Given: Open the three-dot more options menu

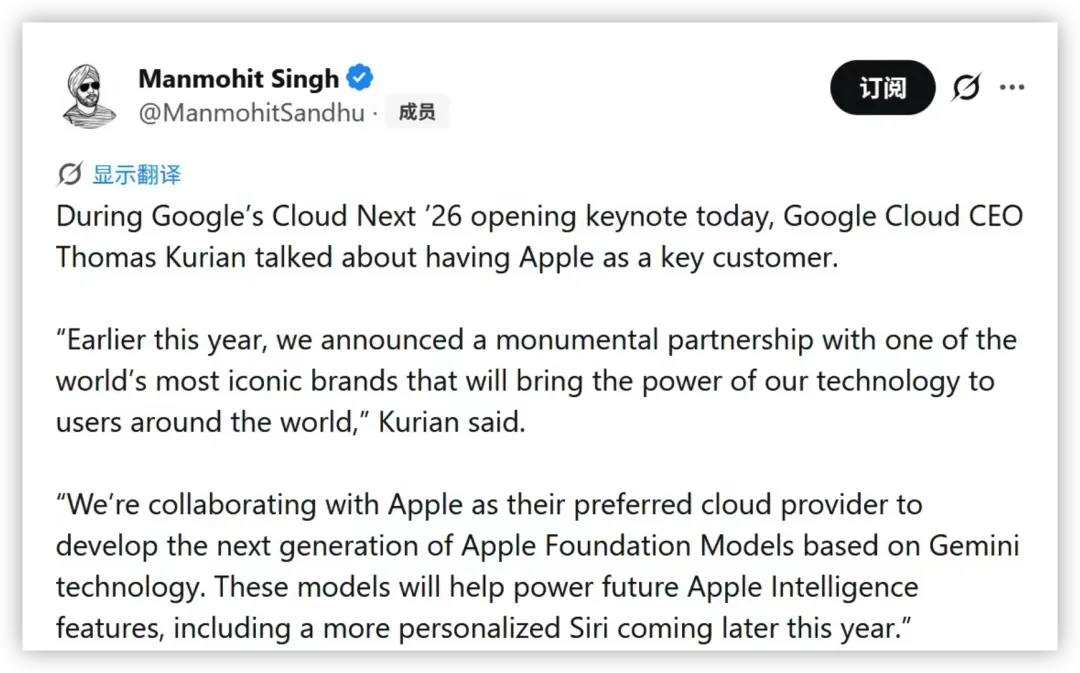Looking at the screenshot, I should point(1011,87).
